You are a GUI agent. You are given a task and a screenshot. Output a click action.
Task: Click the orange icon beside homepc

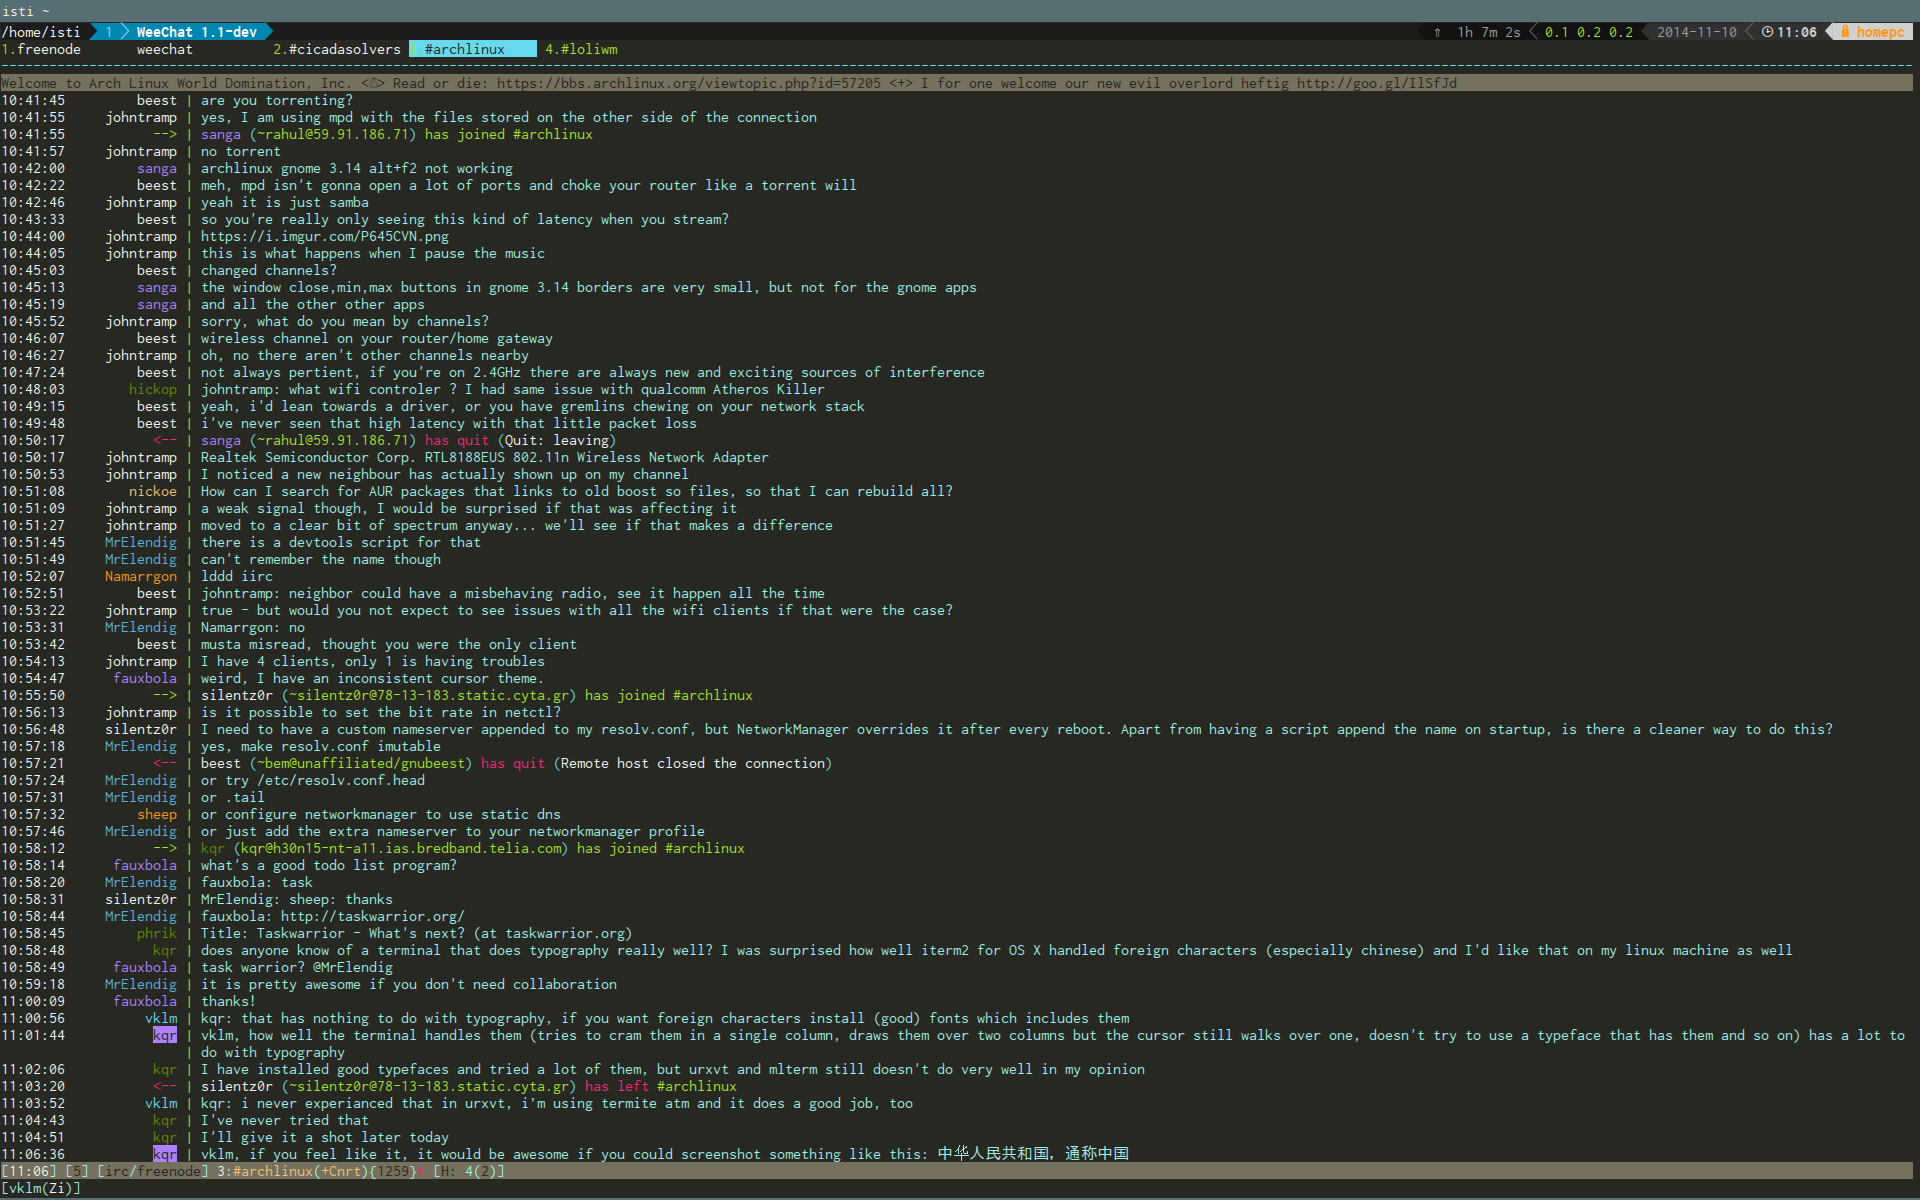1845,32
